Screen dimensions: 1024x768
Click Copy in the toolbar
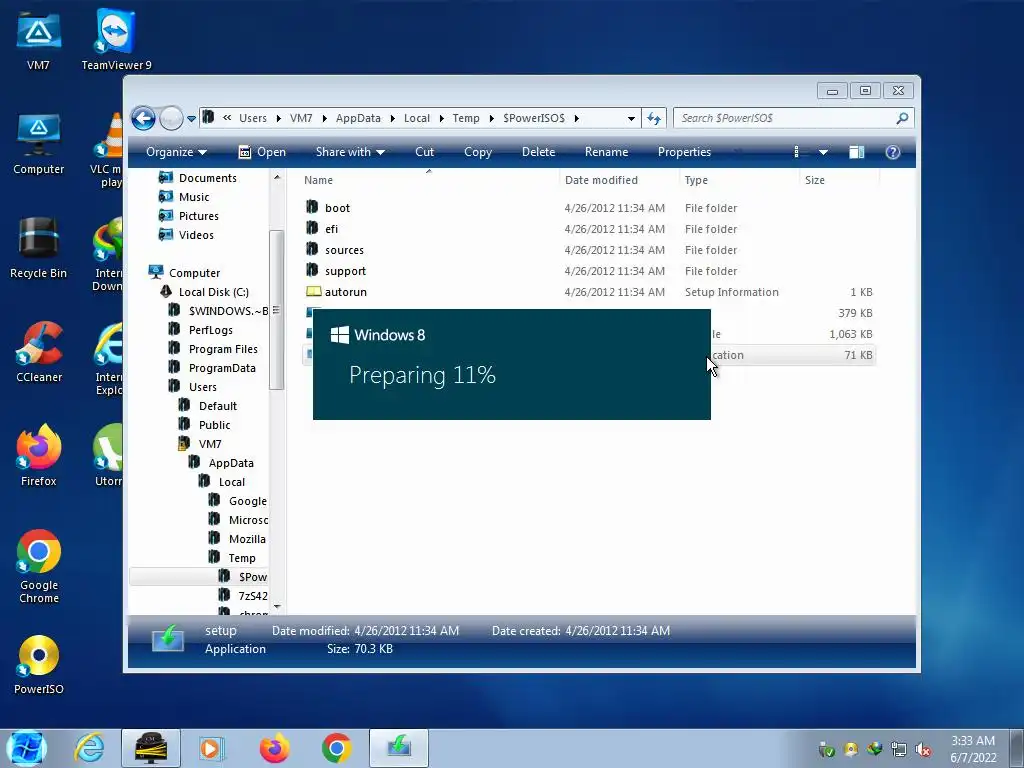(478, 152)
